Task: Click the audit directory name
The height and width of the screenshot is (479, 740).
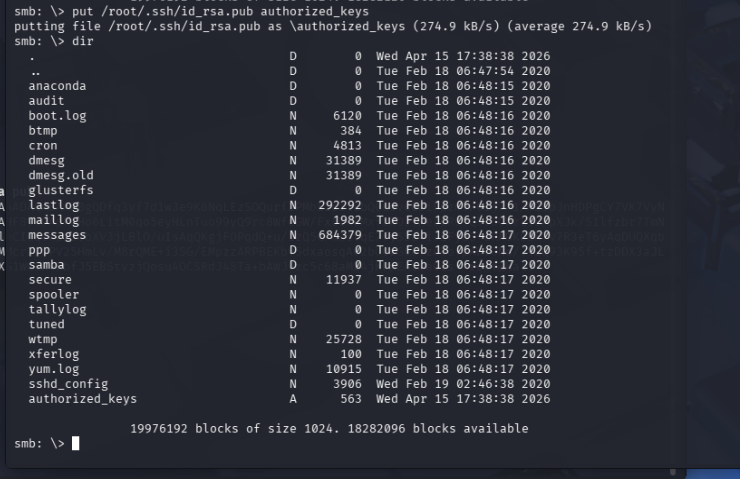Action: coord(46,101)
